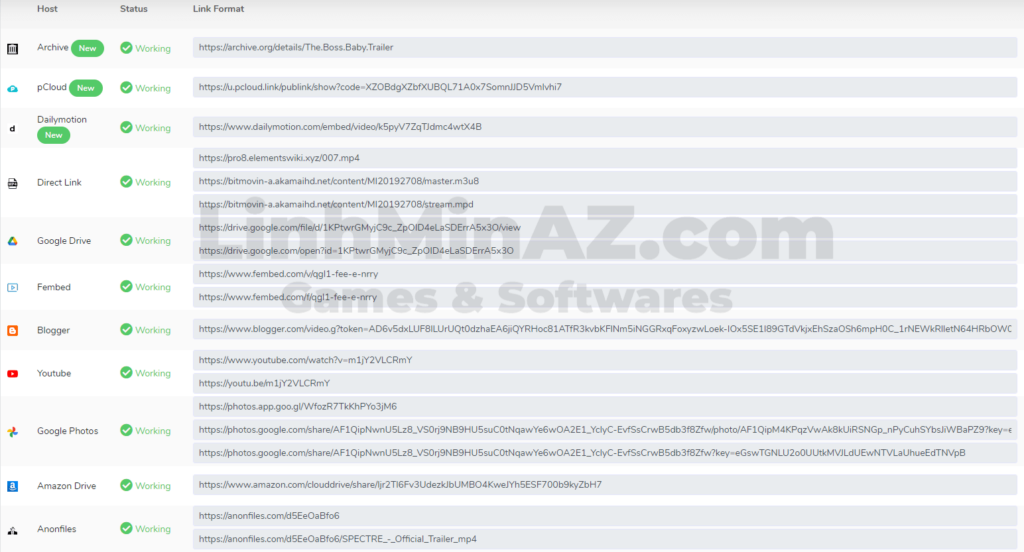Select the Blogger host name
Screen dimensions: 1024x552
(53, 331)
